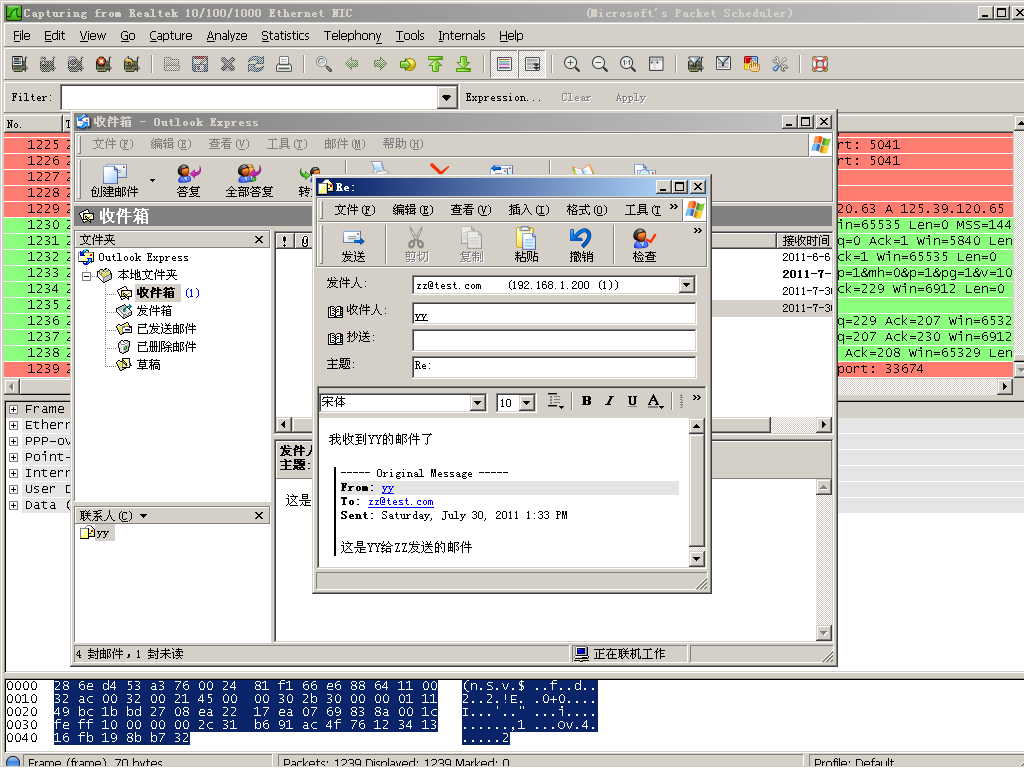The height and width of the screenshot is (768, 1024).
Task: Click Wireshark print icon
Action: pyautogui.click(x=284, y=63)
